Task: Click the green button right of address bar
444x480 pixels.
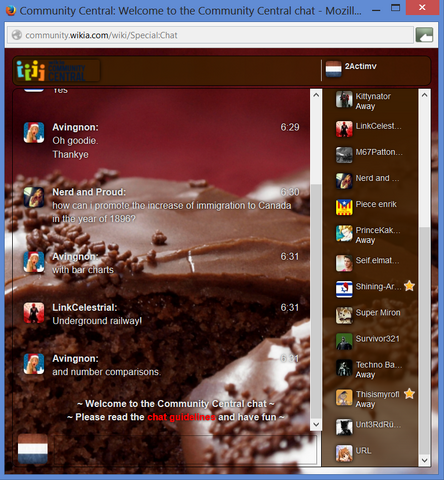Action: click(424, 35)
